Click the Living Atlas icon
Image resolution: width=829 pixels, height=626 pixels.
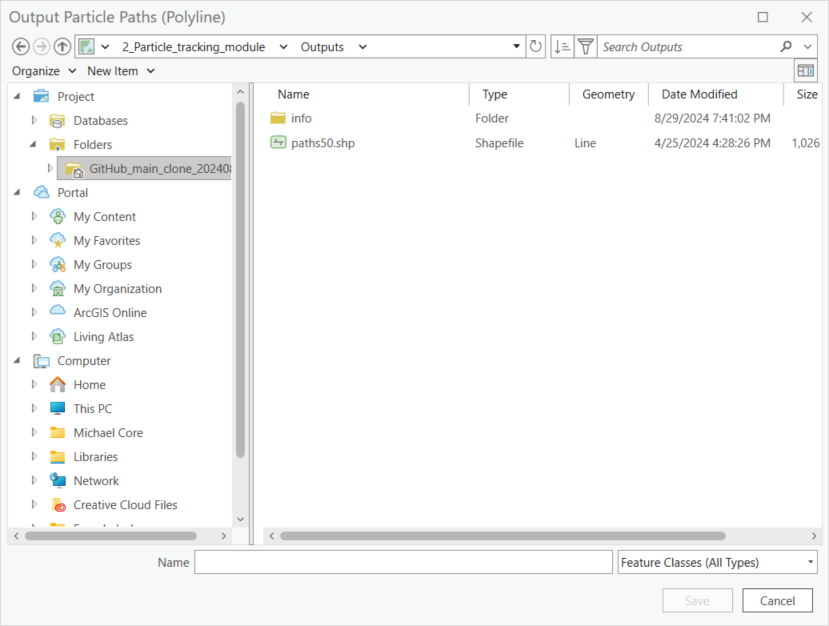click(57, 336)
